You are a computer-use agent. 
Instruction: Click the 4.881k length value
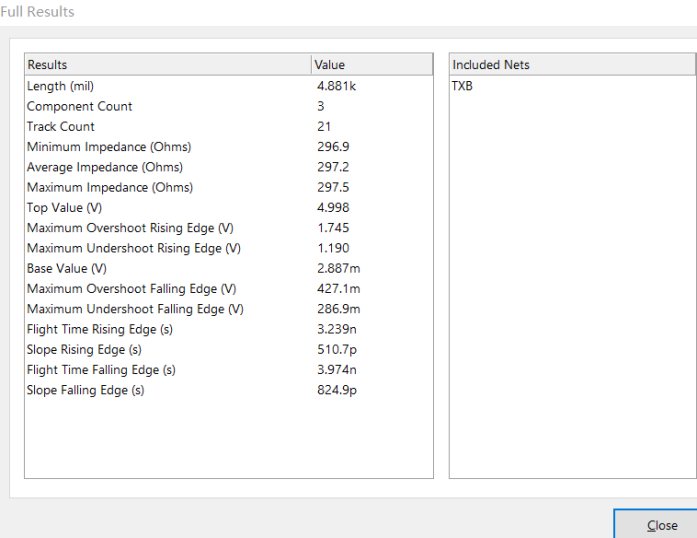pyautogui.click(x=336, y=86)
